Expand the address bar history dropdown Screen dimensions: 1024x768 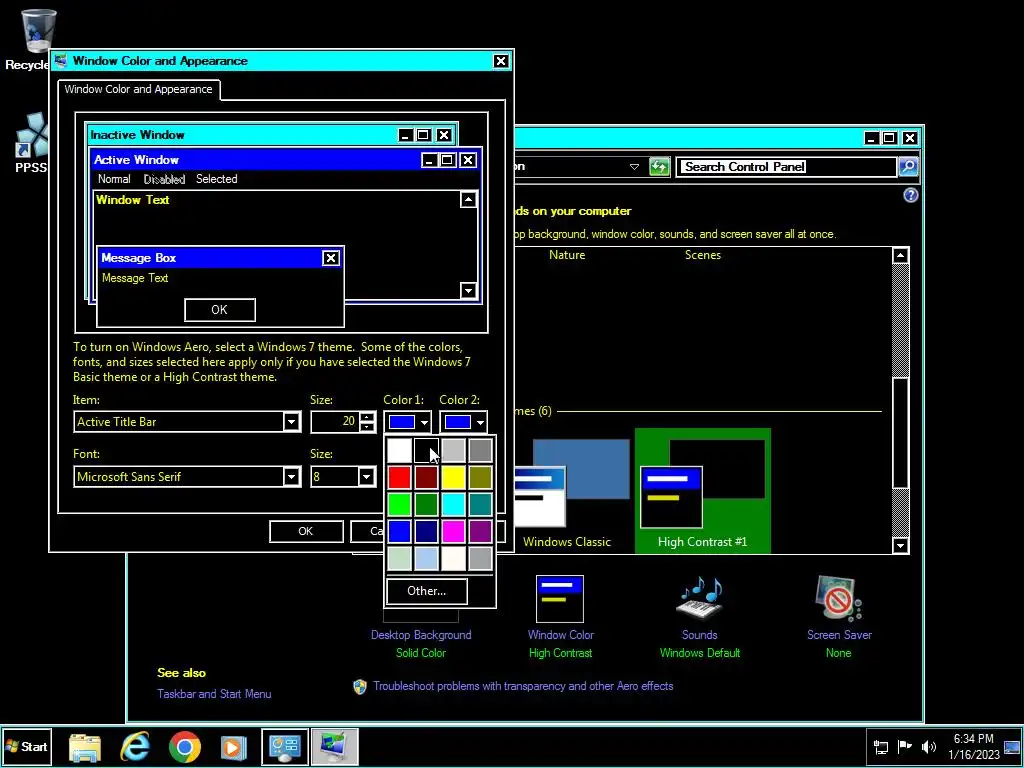point(634,167)
